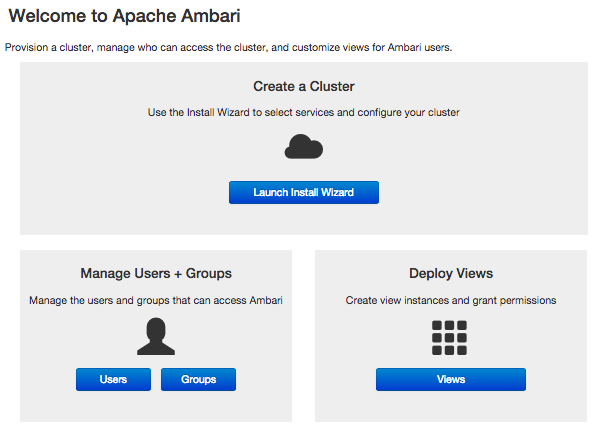
Task: Select the Manage Users + Groups heading
Action: [x=155, y=273]
